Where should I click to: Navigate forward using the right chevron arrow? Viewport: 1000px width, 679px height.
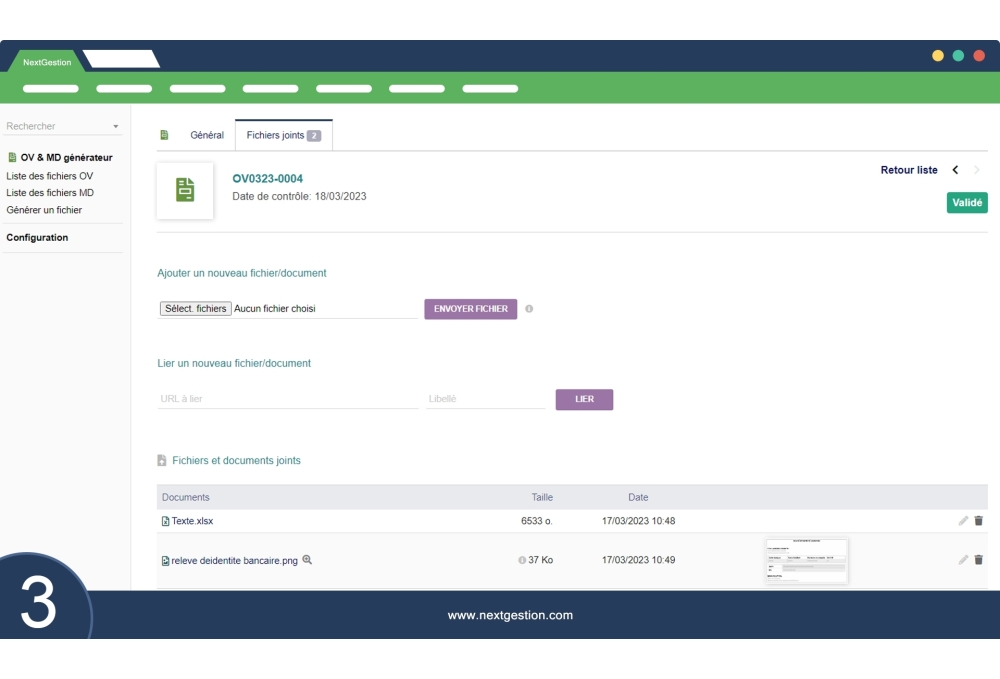click(976, 170)
